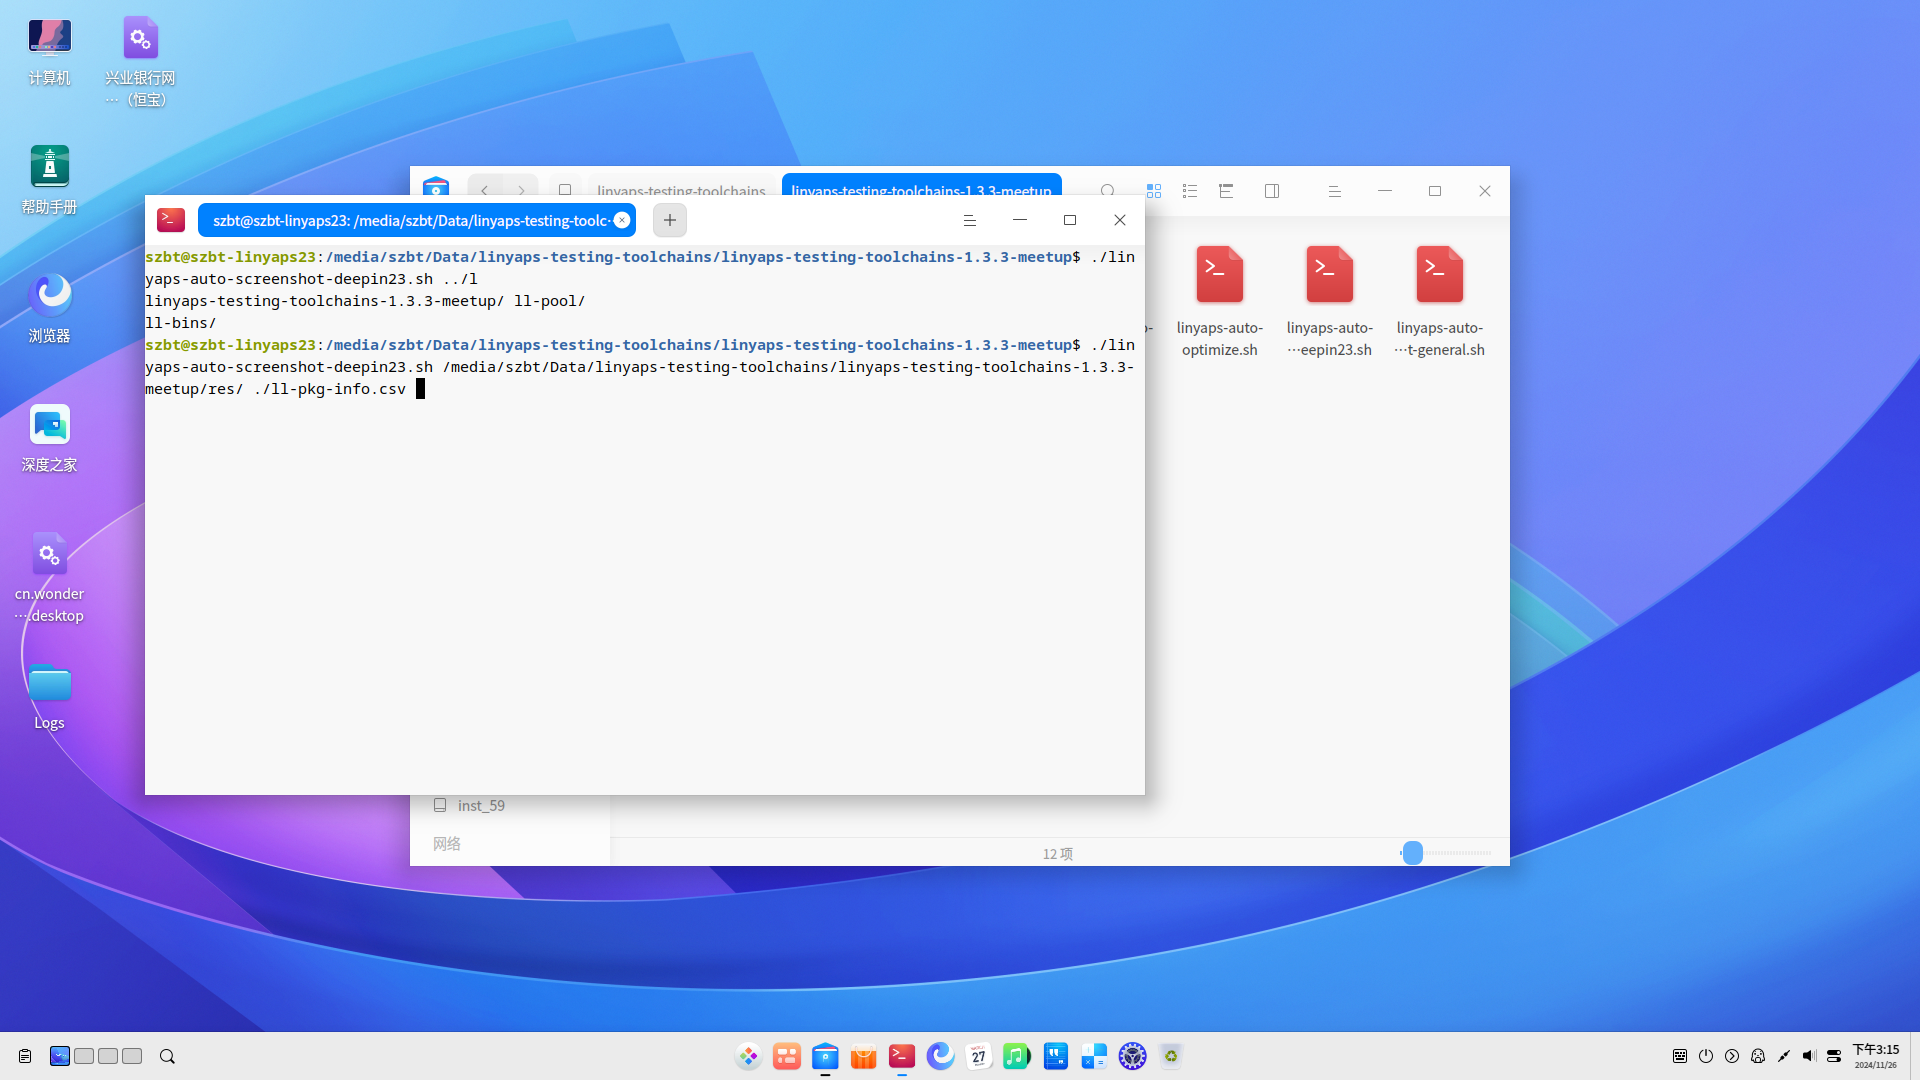Open the terminal window main menu

tap(969, 220)
